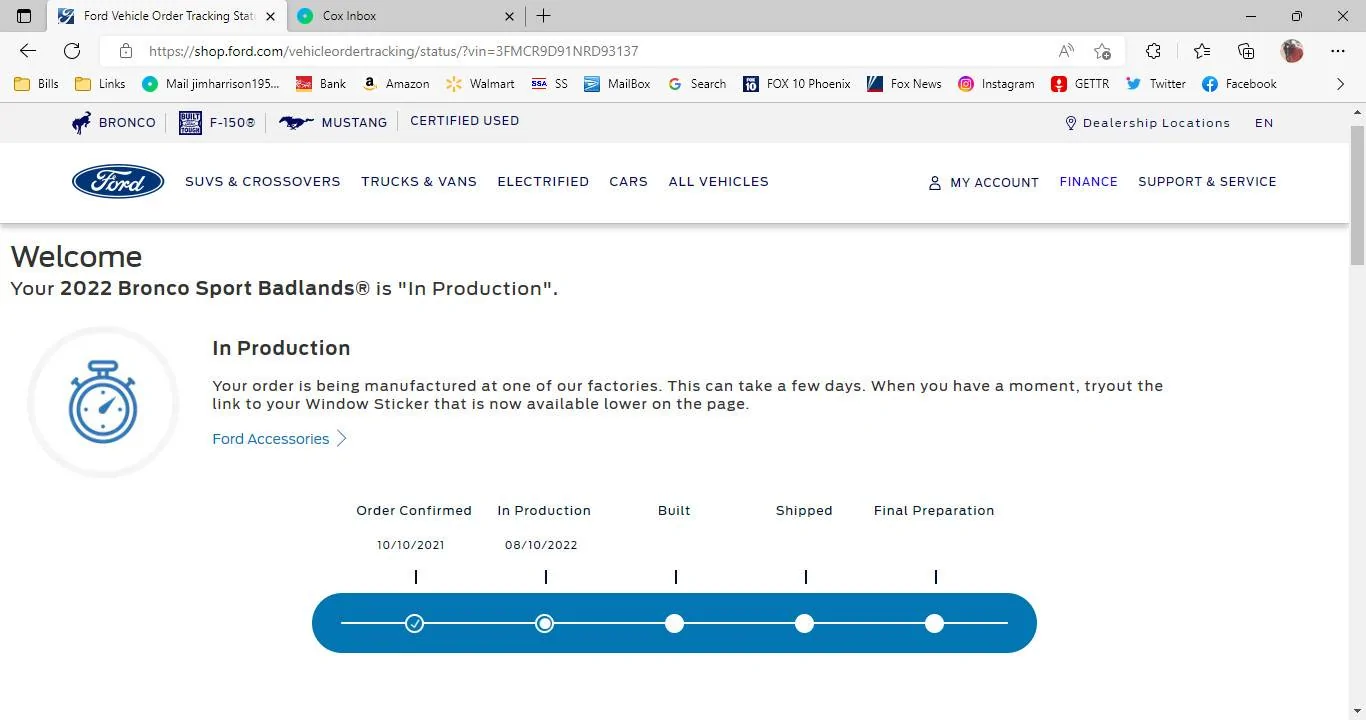Click the Bronco horse logo icon
This screenshot has height=720, width=1366.
[82, 122]
